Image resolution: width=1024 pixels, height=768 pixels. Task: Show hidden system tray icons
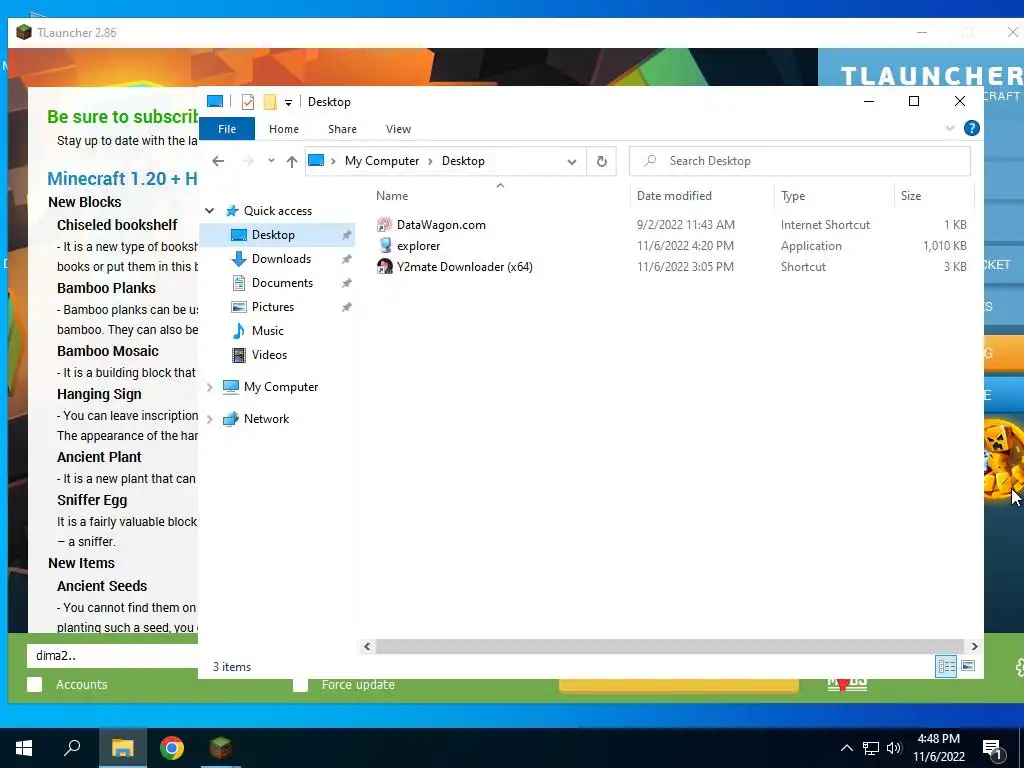pyautogui.click(x=846, y=748)
